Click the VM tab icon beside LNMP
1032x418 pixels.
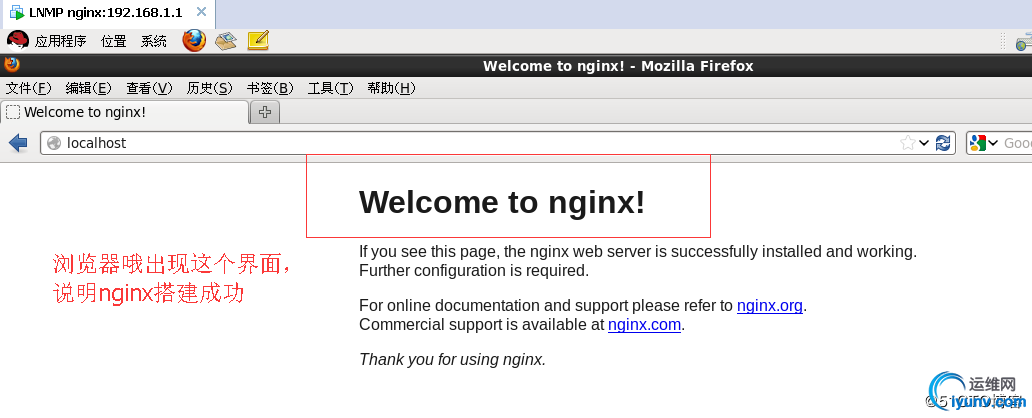tap(16, 13)
